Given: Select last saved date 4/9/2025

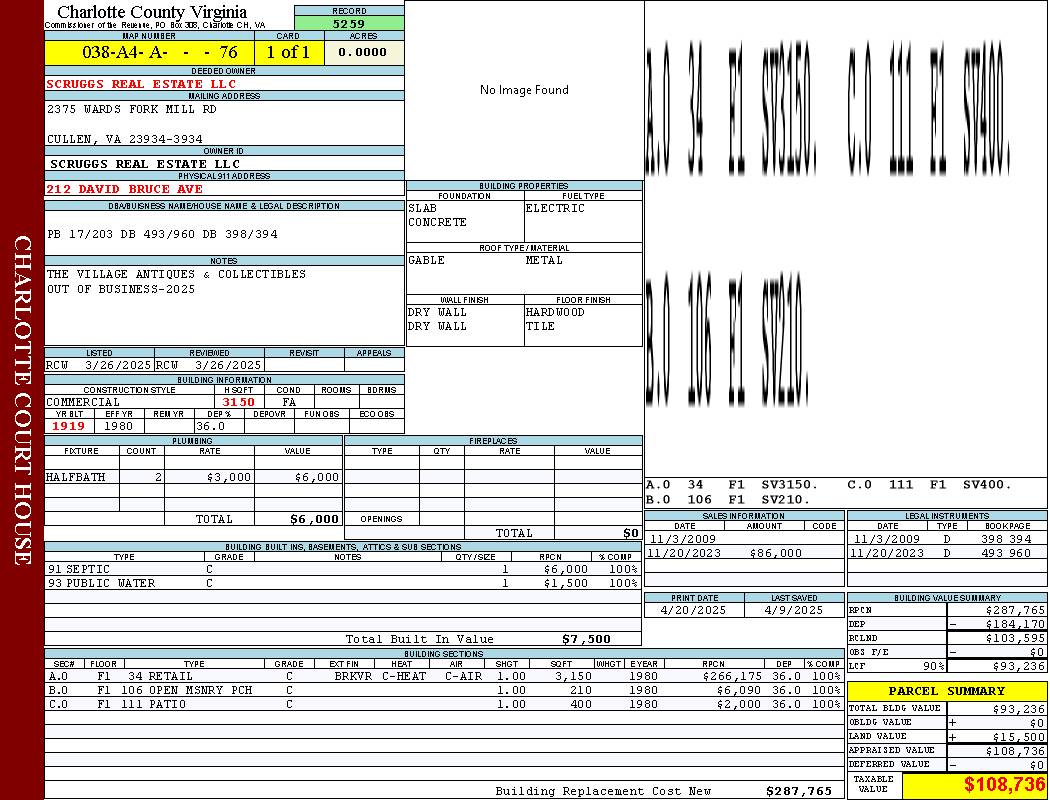Looking at the screenshot, I should (794, 611).
